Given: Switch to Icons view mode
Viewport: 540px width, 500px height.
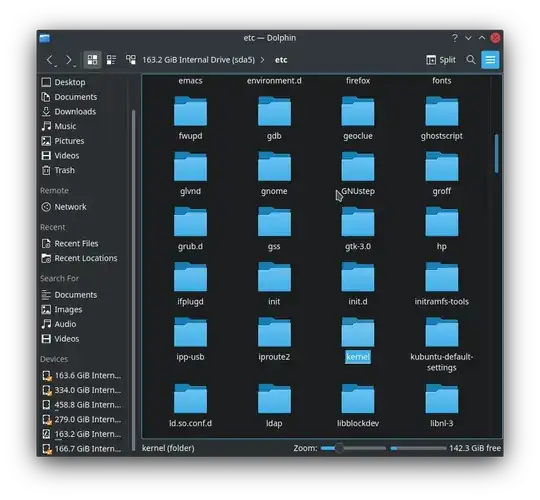Looking at the screenshot, I should [92, 60].
